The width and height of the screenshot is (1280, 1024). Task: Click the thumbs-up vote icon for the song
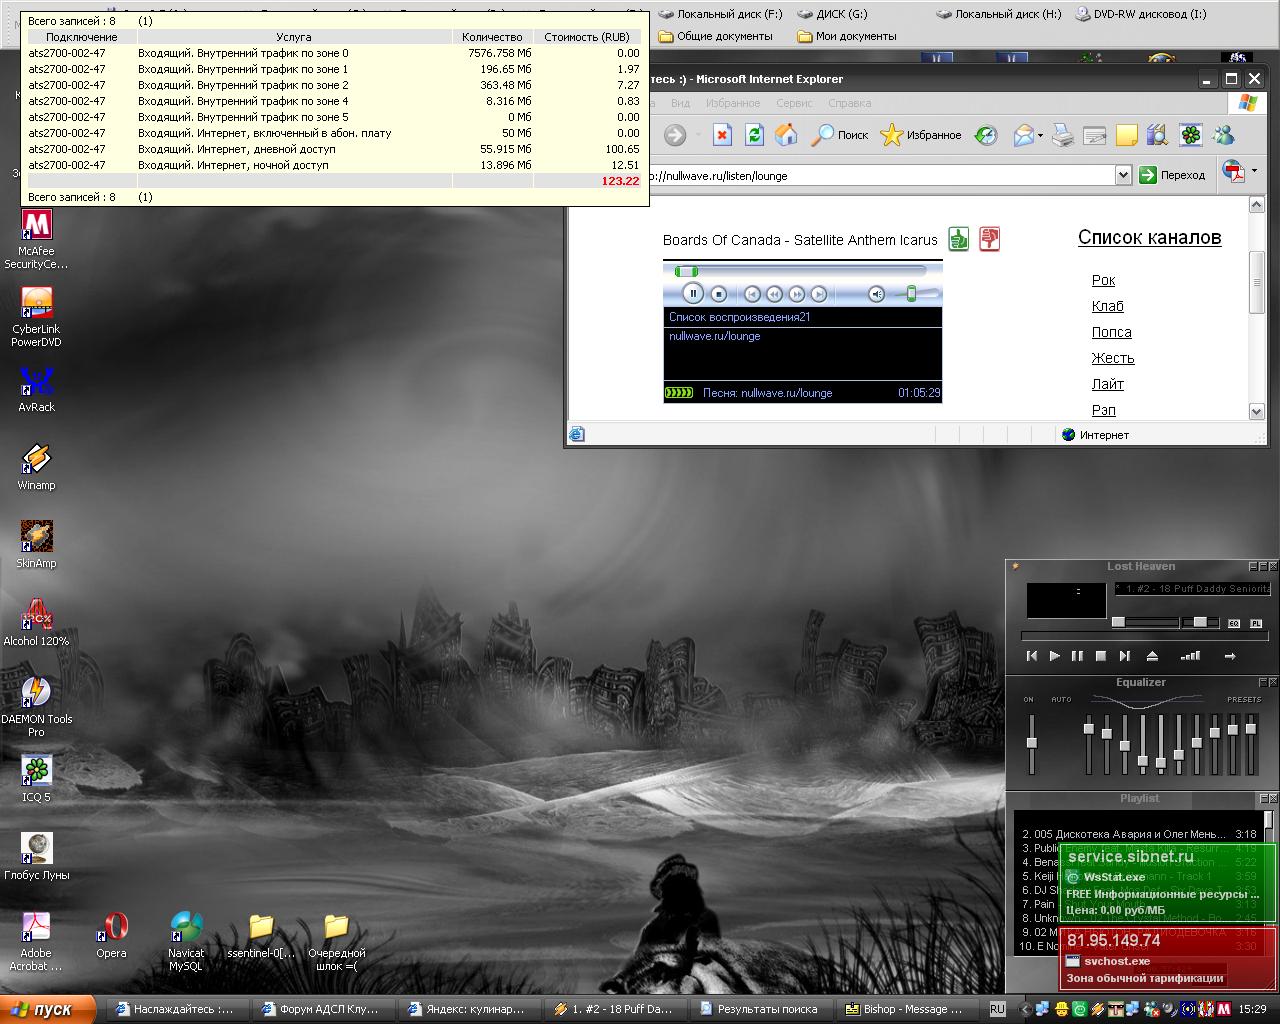pos(959,239)
